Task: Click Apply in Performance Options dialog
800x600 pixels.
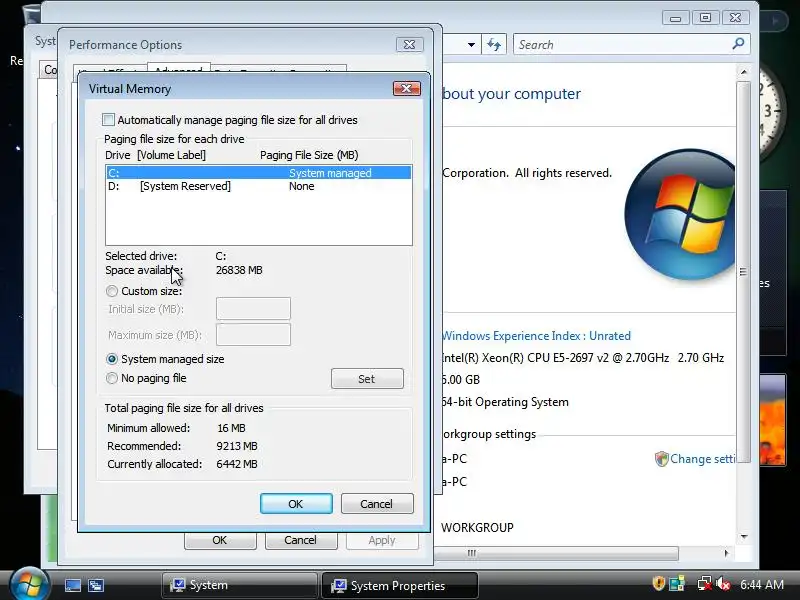Action: click(382, 540)
